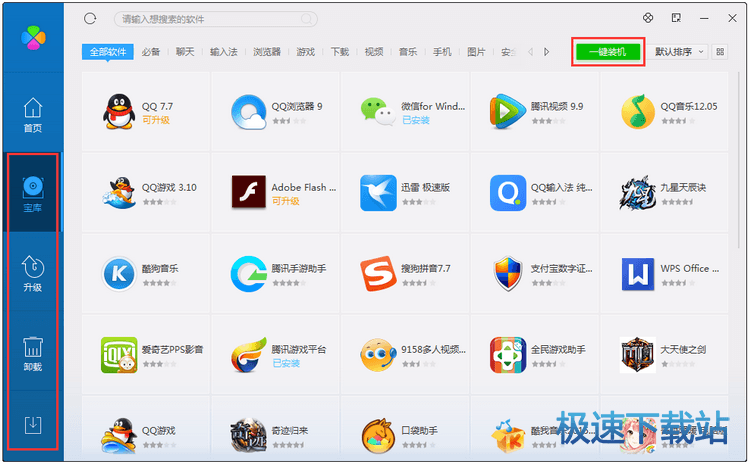The image size is (750, 465).
Task: Click the refresh icon beside search box
Action: 90,19
